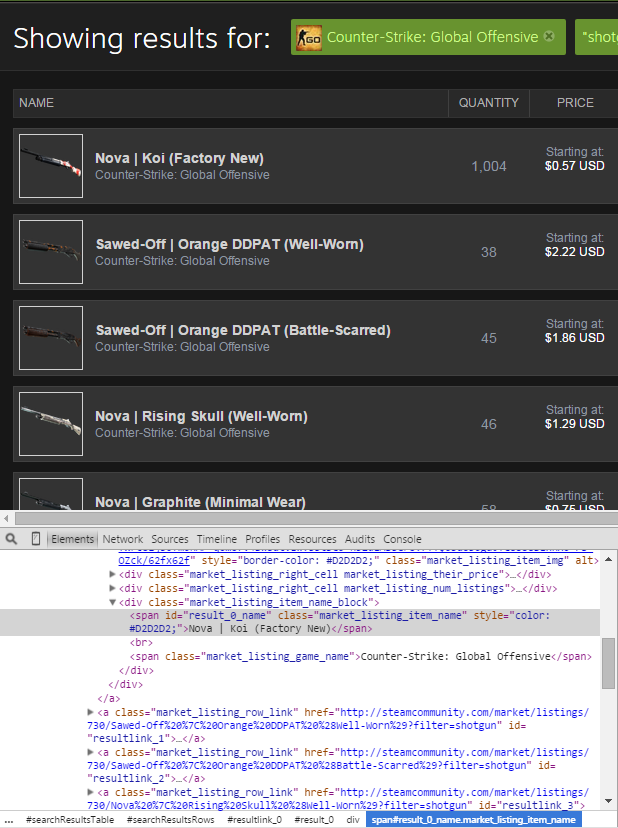Screen dimensions: 618x828
Task: Click DevTools scrollbar up arrow
Action: (608, 559)
